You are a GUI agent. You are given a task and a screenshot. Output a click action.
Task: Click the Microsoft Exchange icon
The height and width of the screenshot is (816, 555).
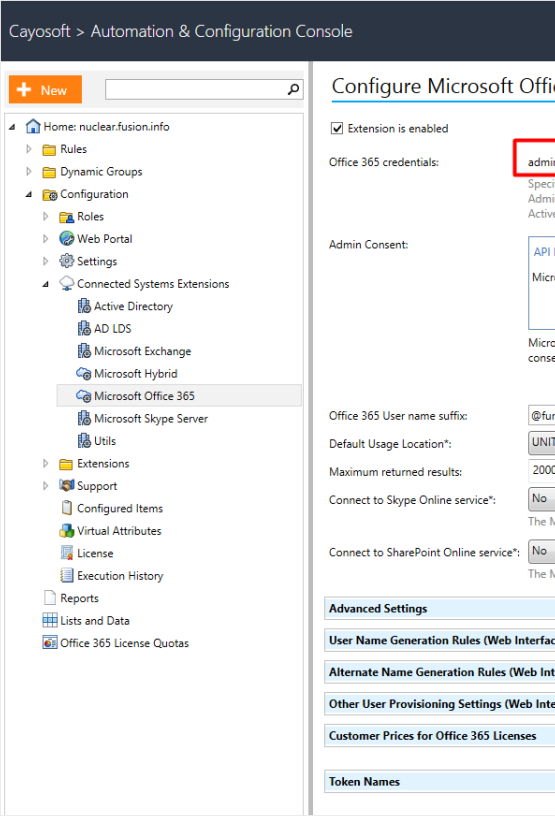[x=84, y=351]
